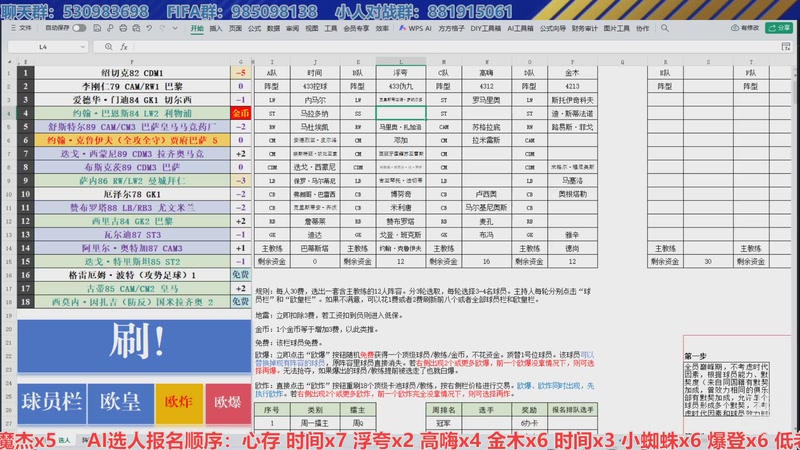Switch to the 视图 ribbon tab
The height and width of the screenshot is (450, 800).
tap(312, 29)
